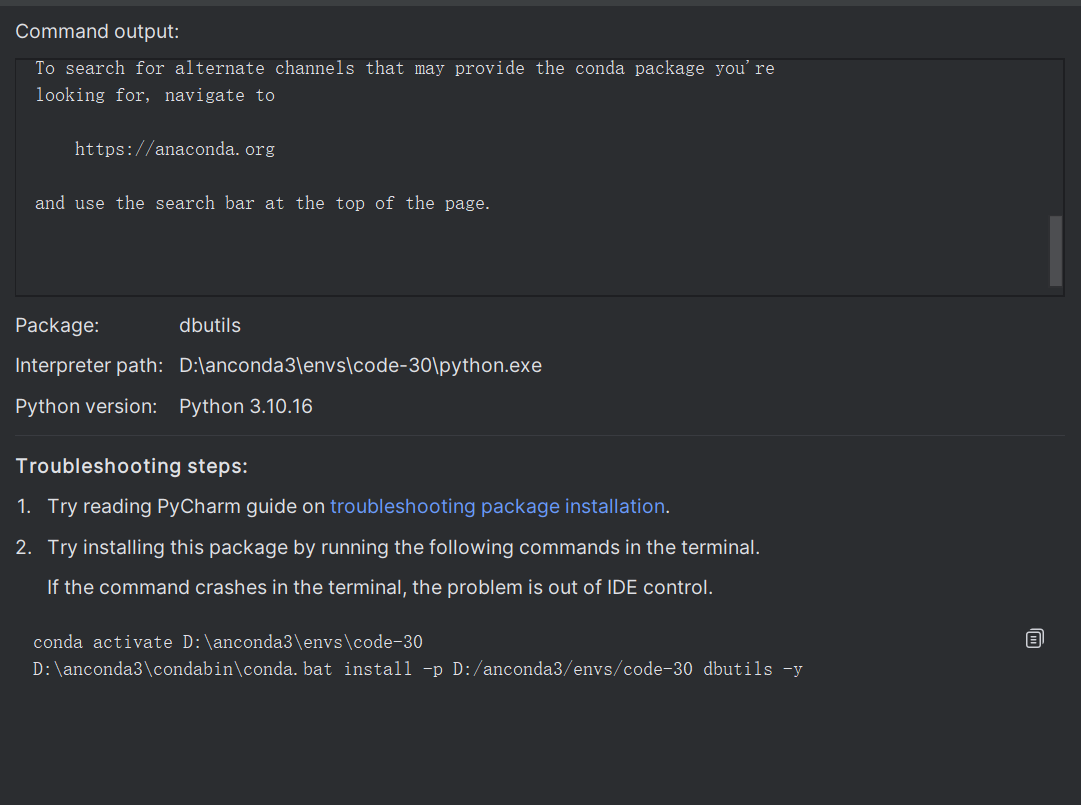Screen dimensions: 1081x805
Task: Click the Python 3.10.16 version value
Action: 245,407
